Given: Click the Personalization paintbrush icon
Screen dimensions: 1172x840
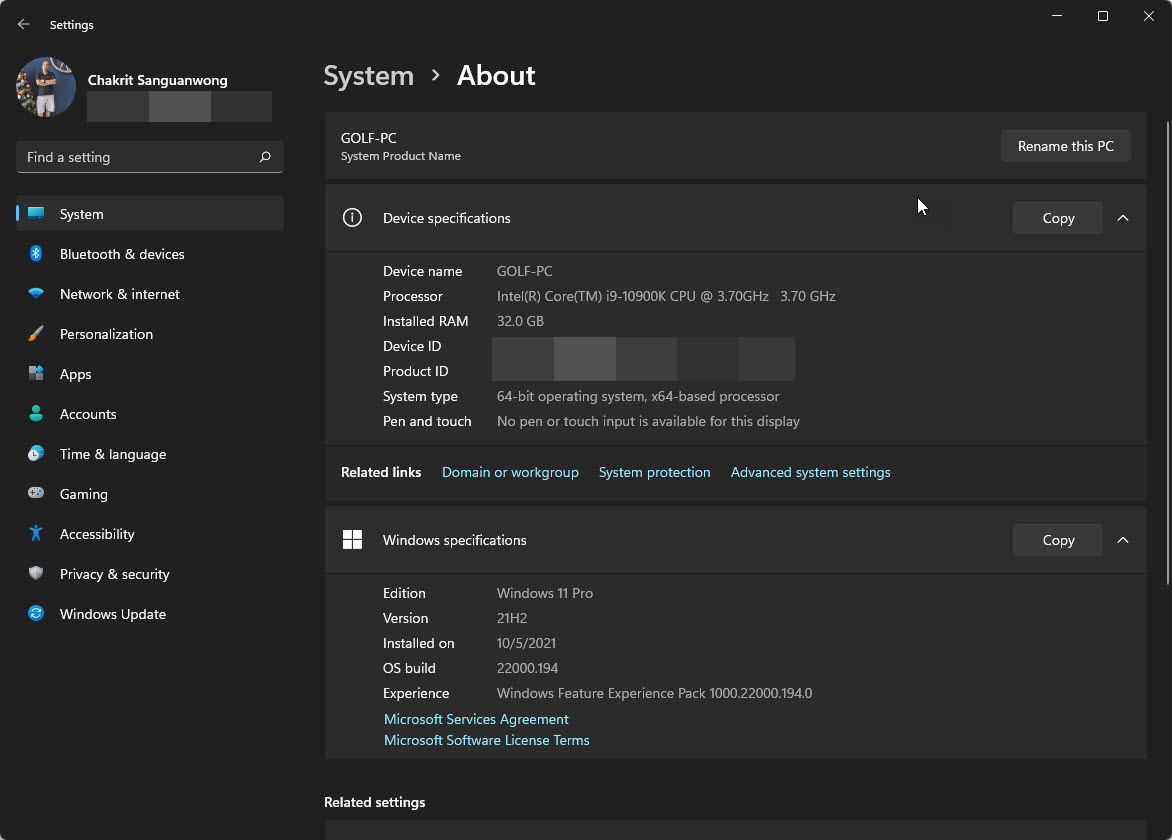Looking at the screenshot, I should (36, 333).
